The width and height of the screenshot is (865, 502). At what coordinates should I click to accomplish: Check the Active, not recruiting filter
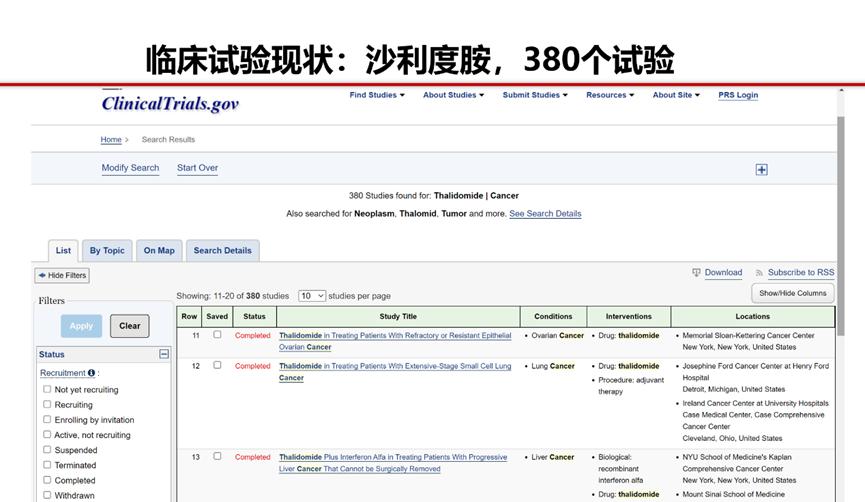coord(47,435)
